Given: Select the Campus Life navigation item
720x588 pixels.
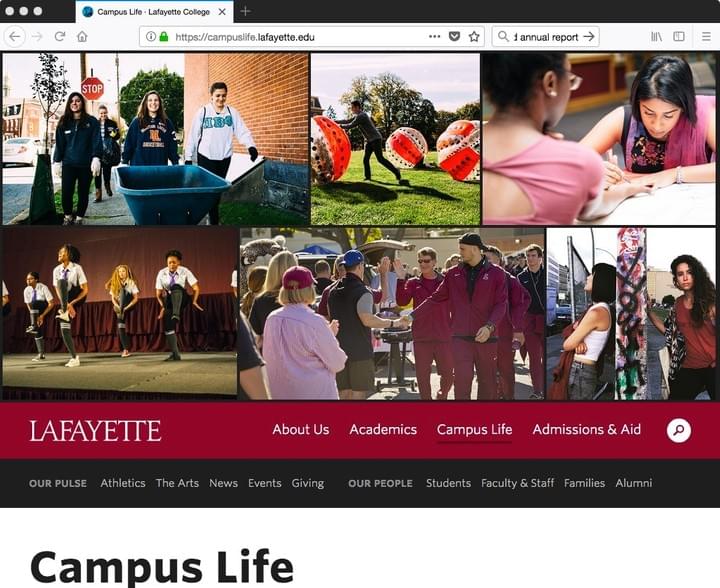Looking at the screenshot, I should point(474,430).
